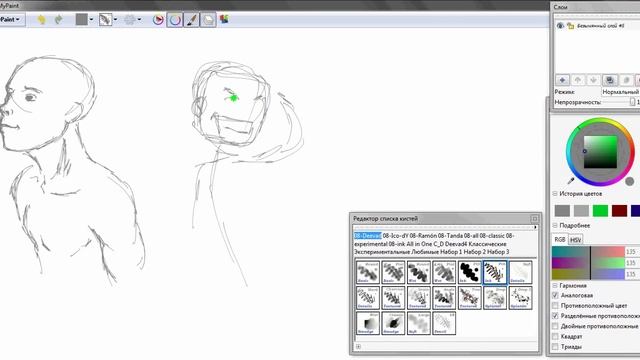The height and width of the screenshot is (360, 640).
Task: Select the green color history swatch
Action: (x=600, y=211)
